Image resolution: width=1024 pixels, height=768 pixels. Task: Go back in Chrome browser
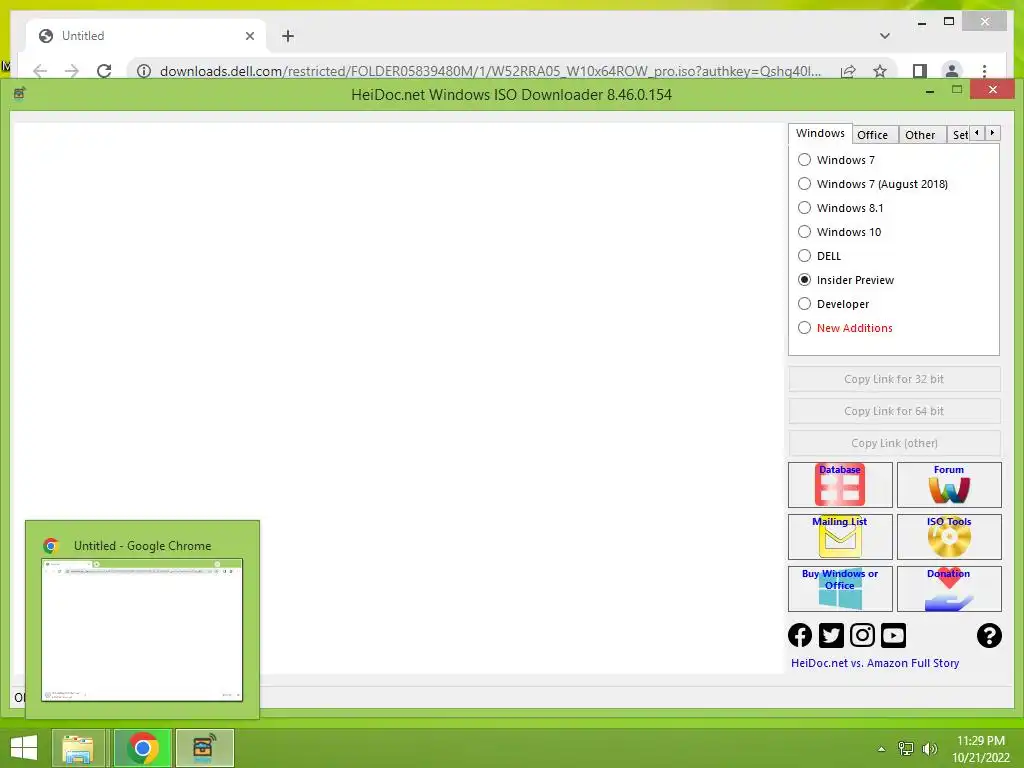click(x=40, y=71)
